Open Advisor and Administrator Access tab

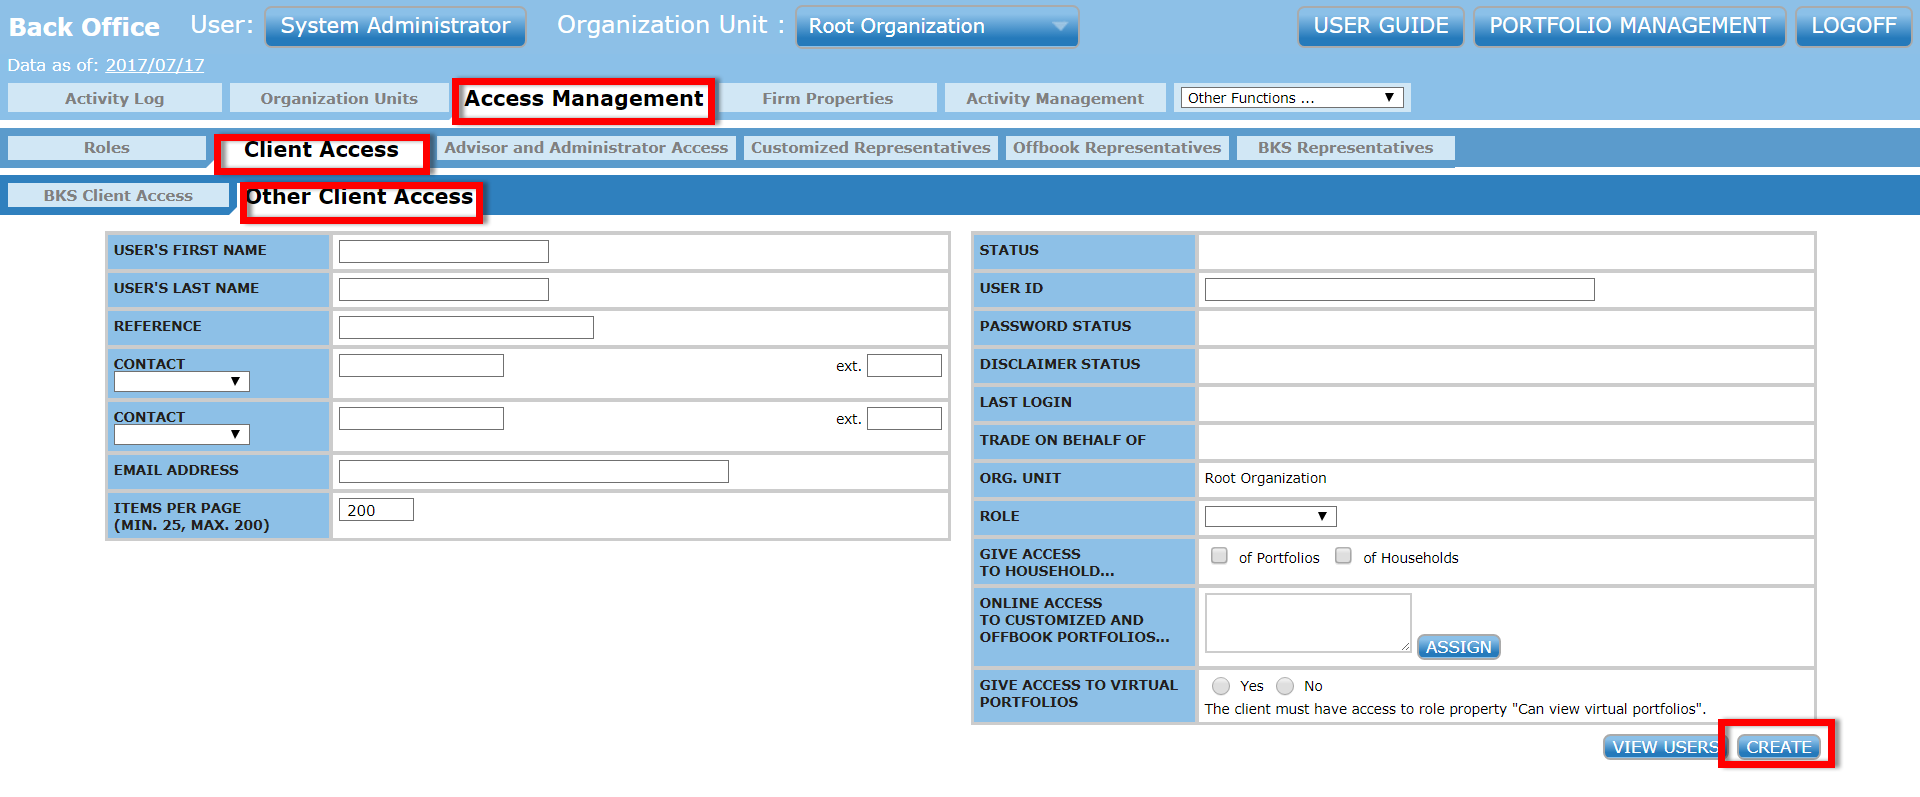(586, 148)
